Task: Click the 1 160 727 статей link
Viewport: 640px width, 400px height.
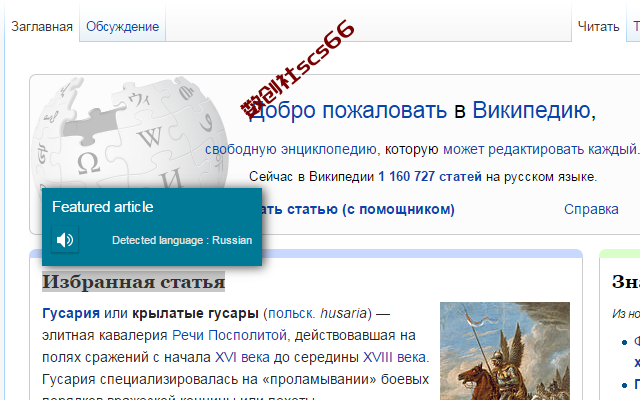Action: (430, 176)
